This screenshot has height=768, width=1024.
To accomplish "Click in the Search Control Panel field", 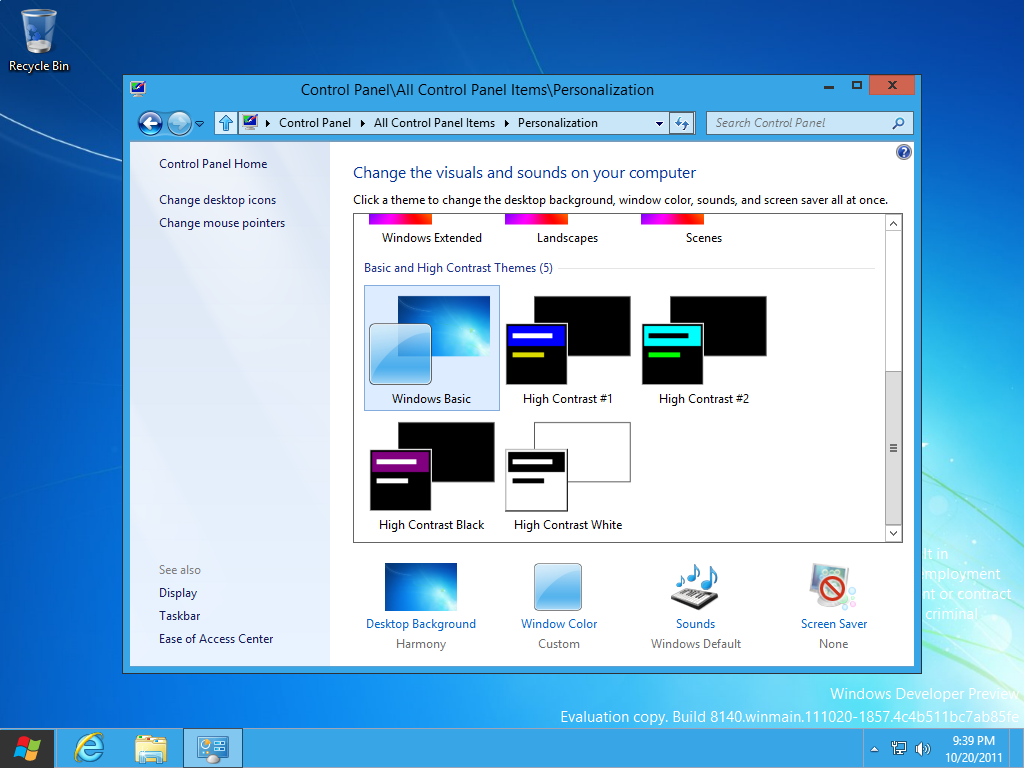I will 798,123.
